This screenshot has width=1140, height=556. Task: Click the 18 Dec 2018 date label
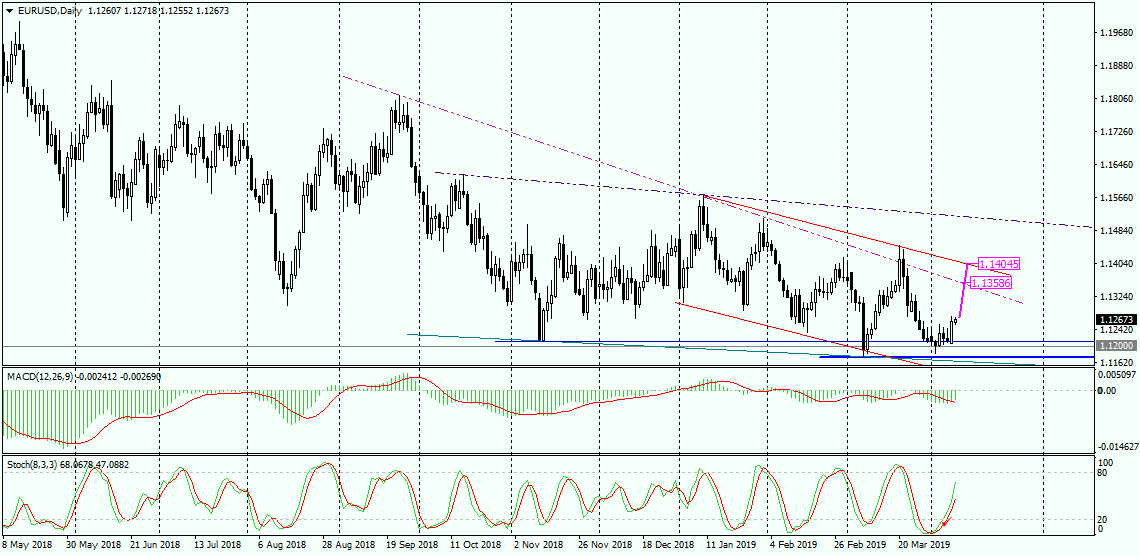point(669,544)
